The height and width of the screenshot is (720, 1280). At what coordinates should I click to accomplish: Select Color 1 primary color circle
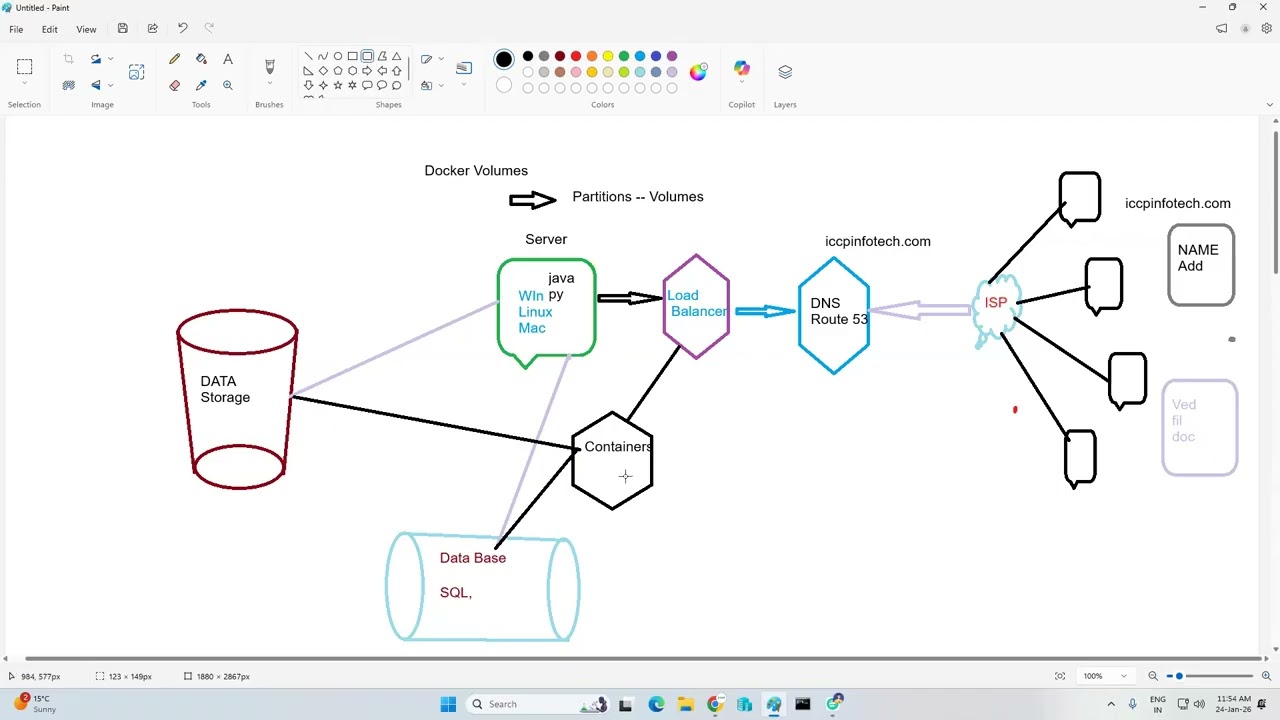(x=504, y=60)
